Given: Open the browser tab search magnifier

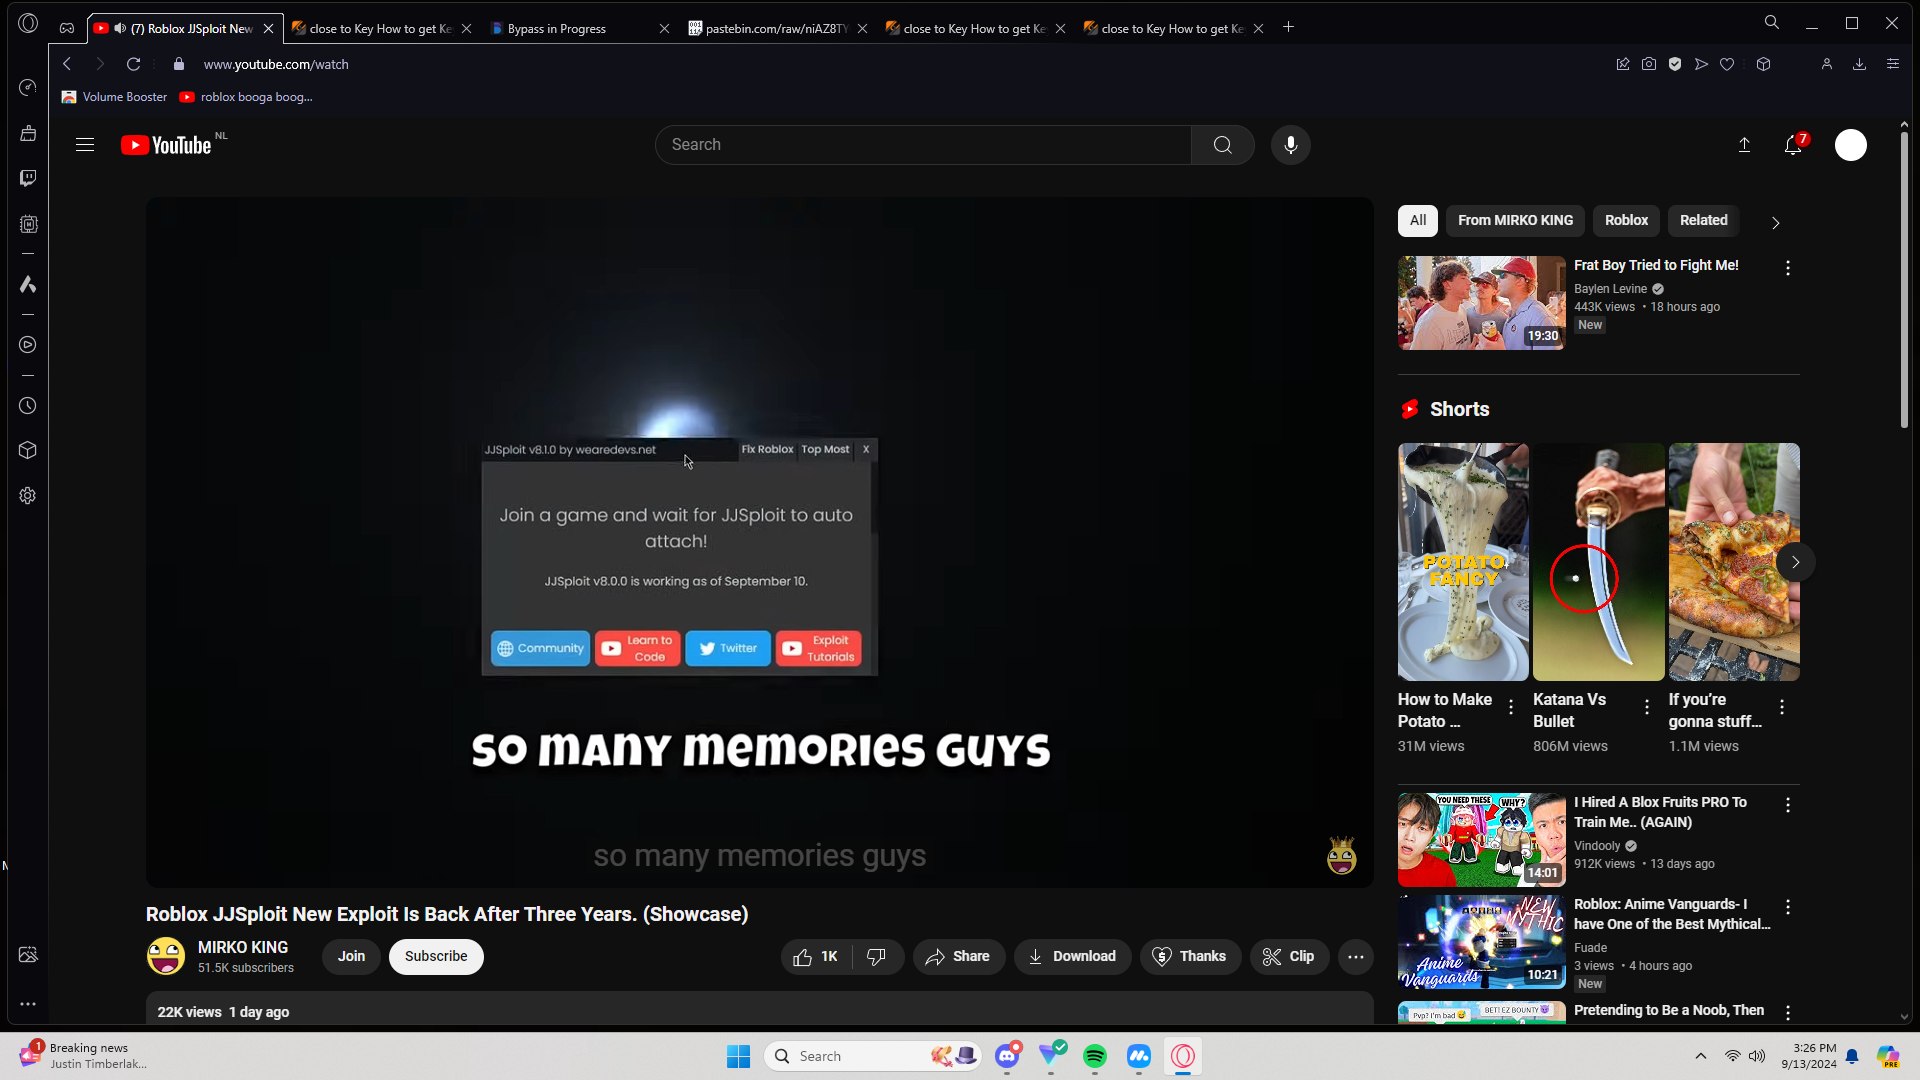Looking at the screenshot, I should coord(1772,22).
